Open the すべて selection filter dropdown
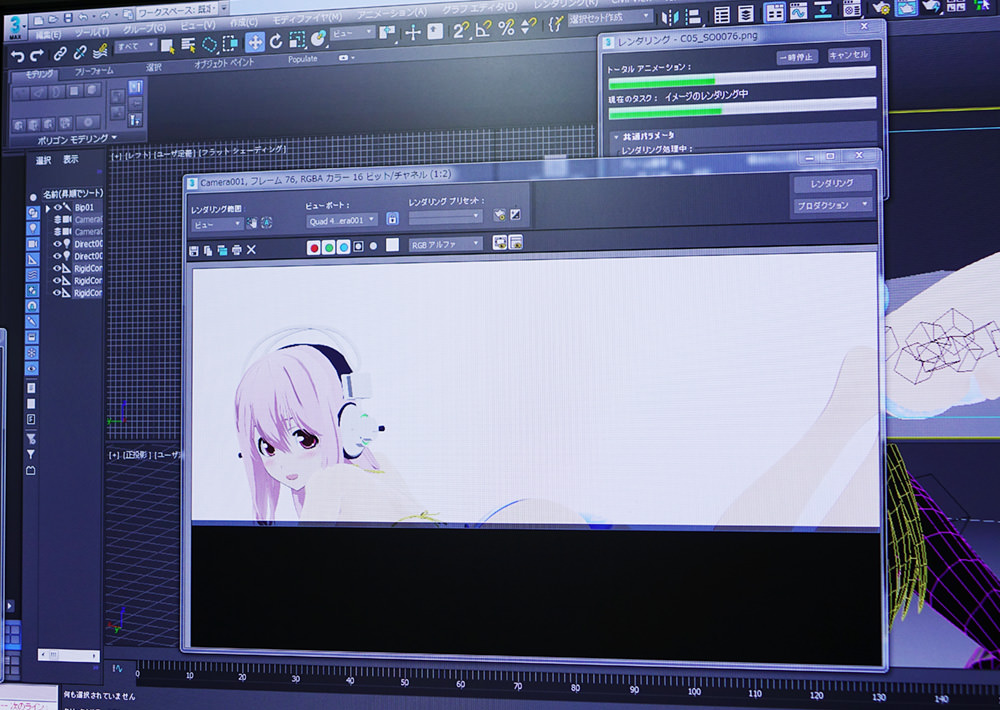The image size is (1000, 710). [x=135, y=47]
